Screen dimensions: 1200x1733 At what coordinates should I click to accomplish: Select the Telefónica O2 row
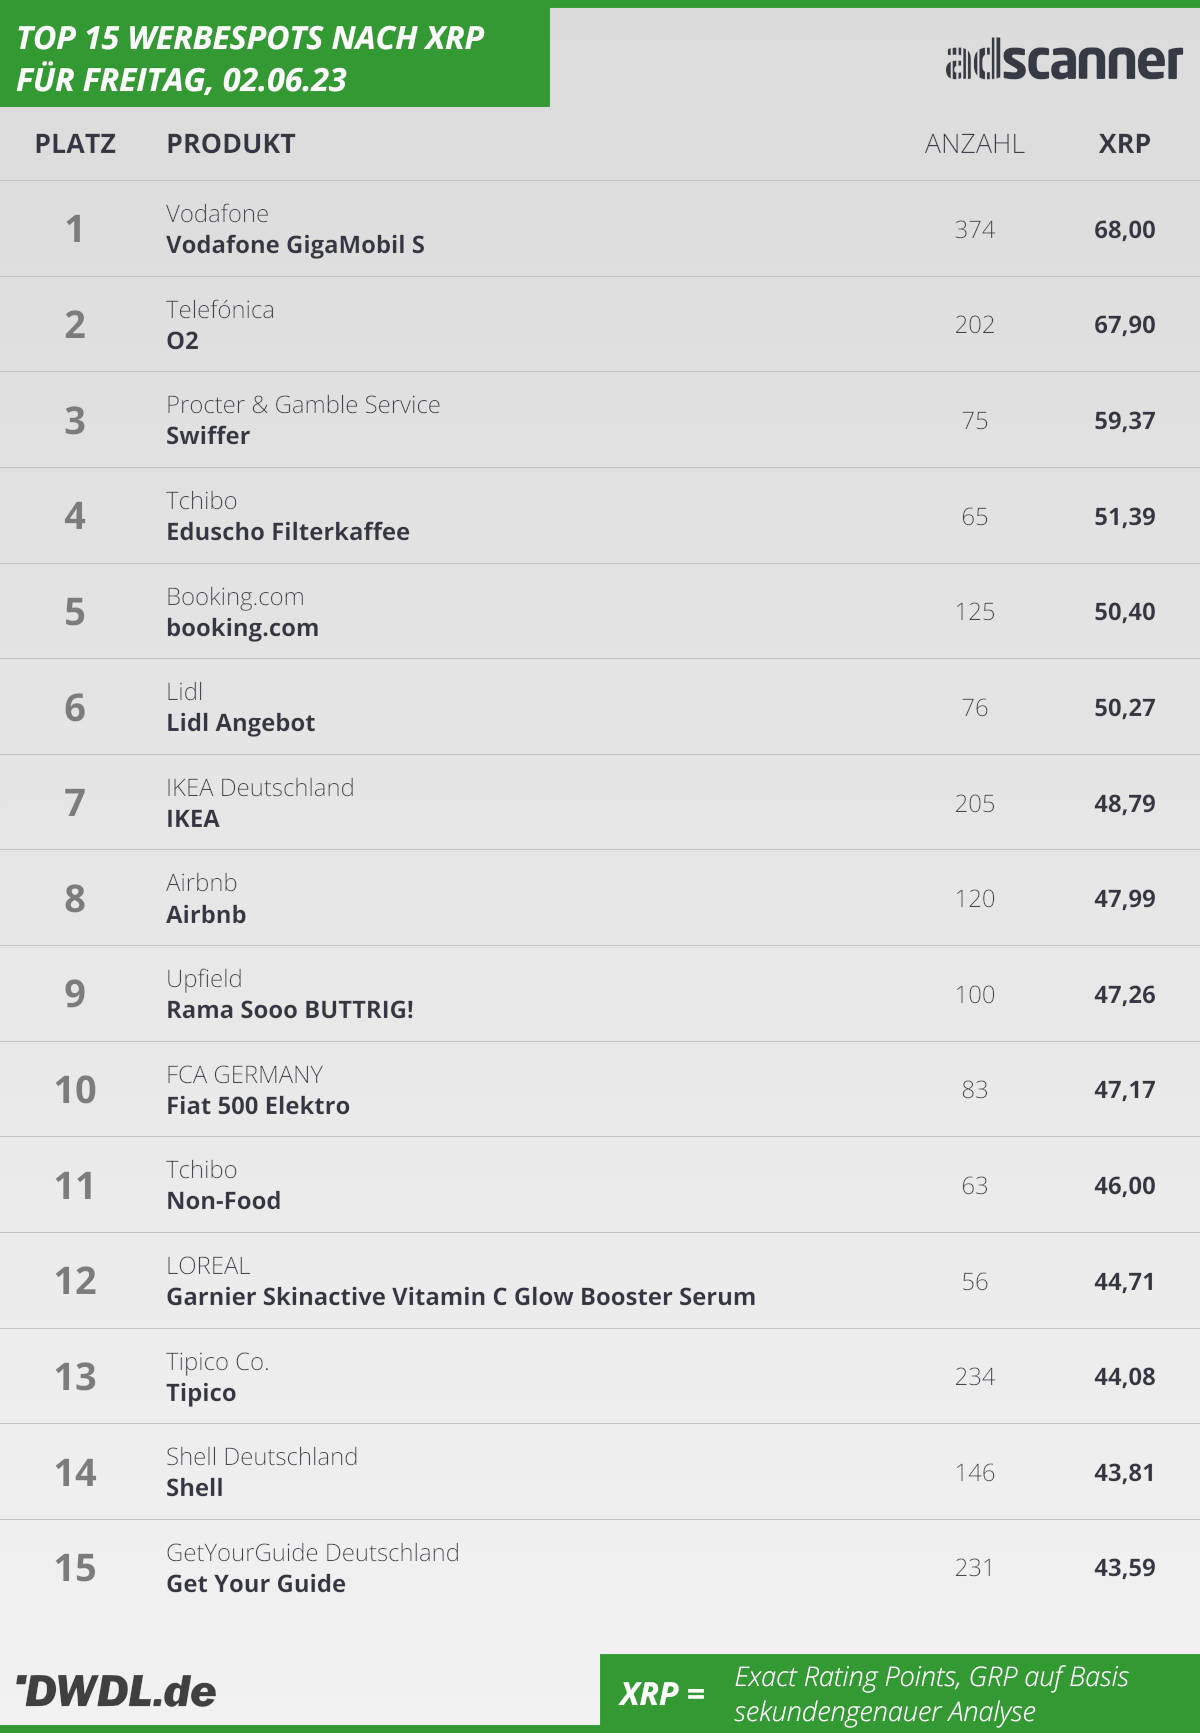pos(600,325)
